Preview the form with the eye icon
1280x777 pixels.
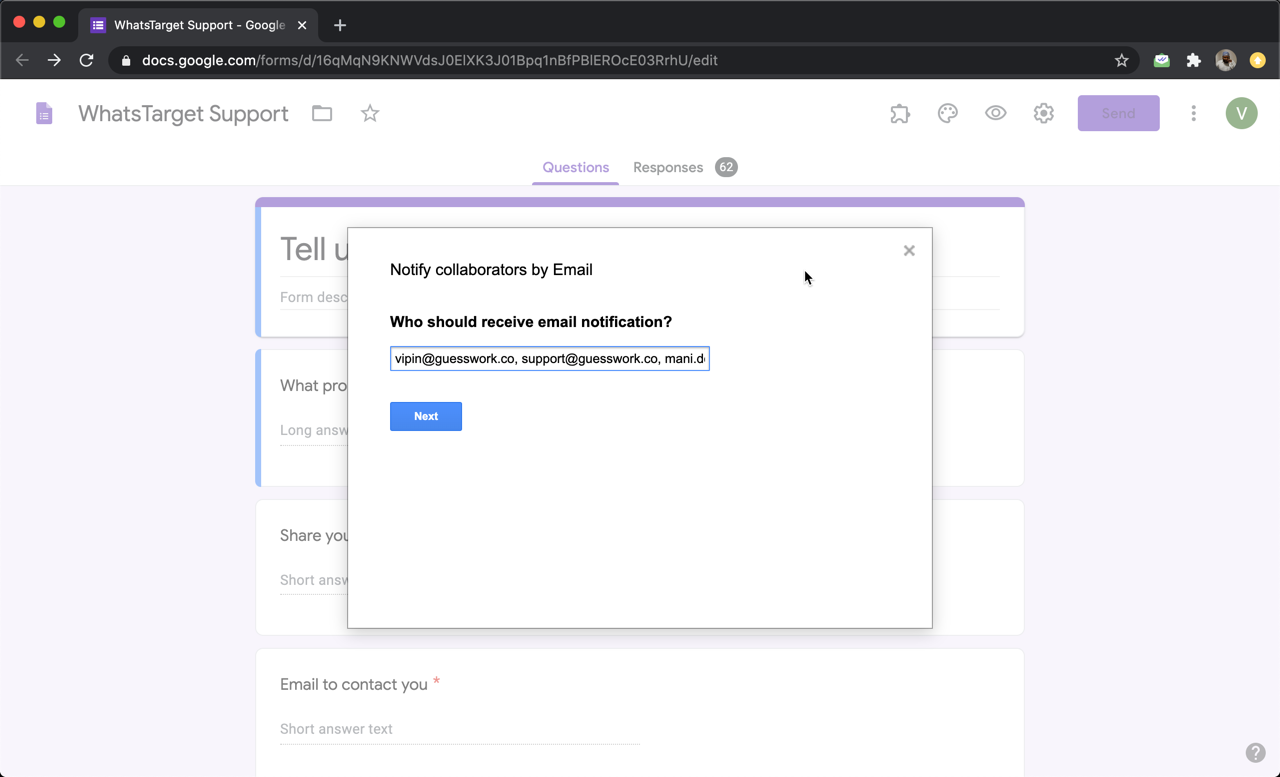[995, 113]
